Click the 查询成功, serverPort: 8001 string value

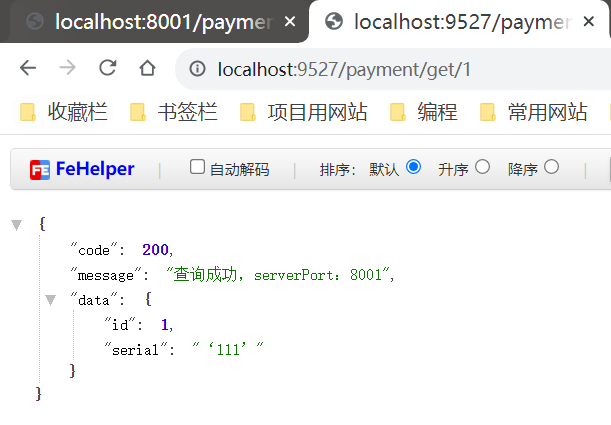click(277, 275)
